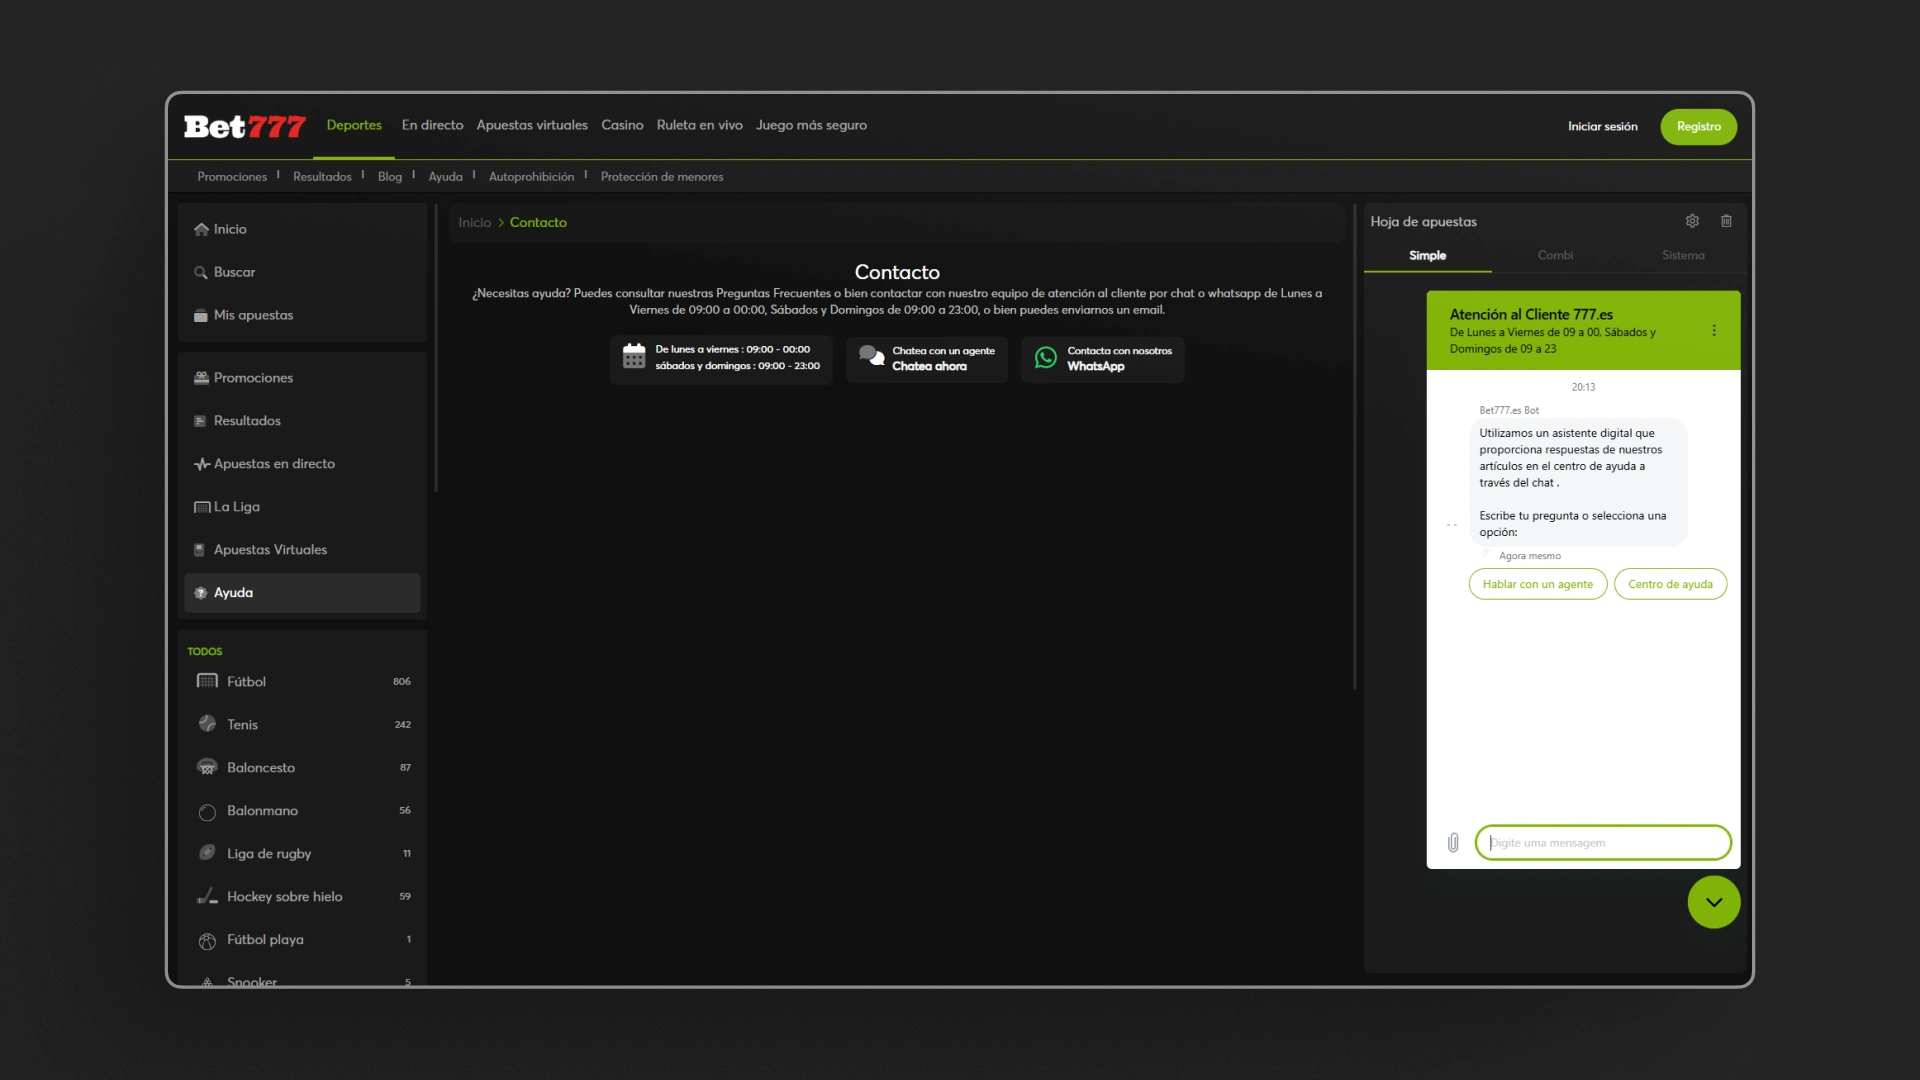Click Hablar con un agente button
Screen dimensions: 1920x1080
(x=1537, y=584)
